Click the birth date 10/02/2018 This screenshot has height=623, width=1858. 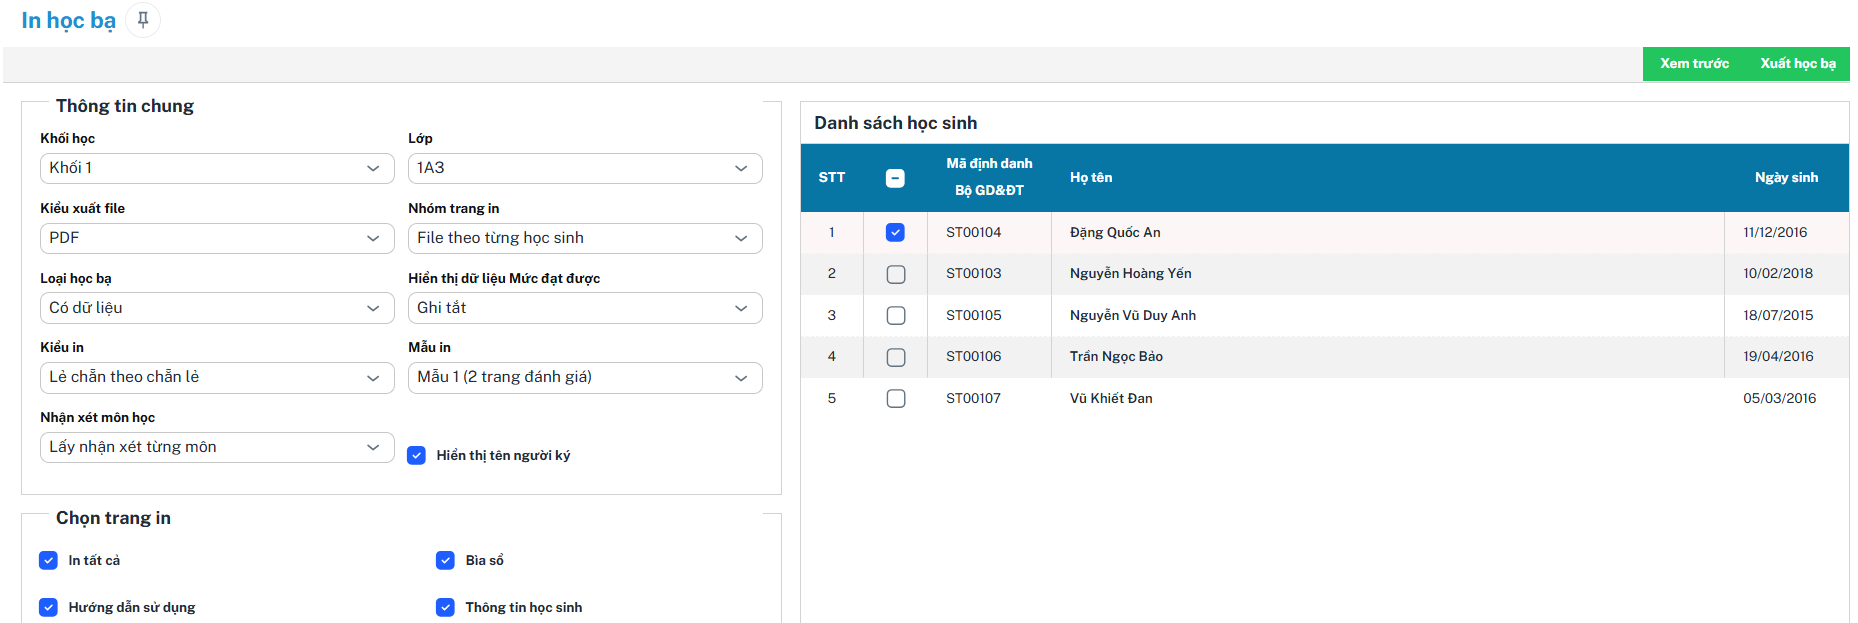[1778, 273]
